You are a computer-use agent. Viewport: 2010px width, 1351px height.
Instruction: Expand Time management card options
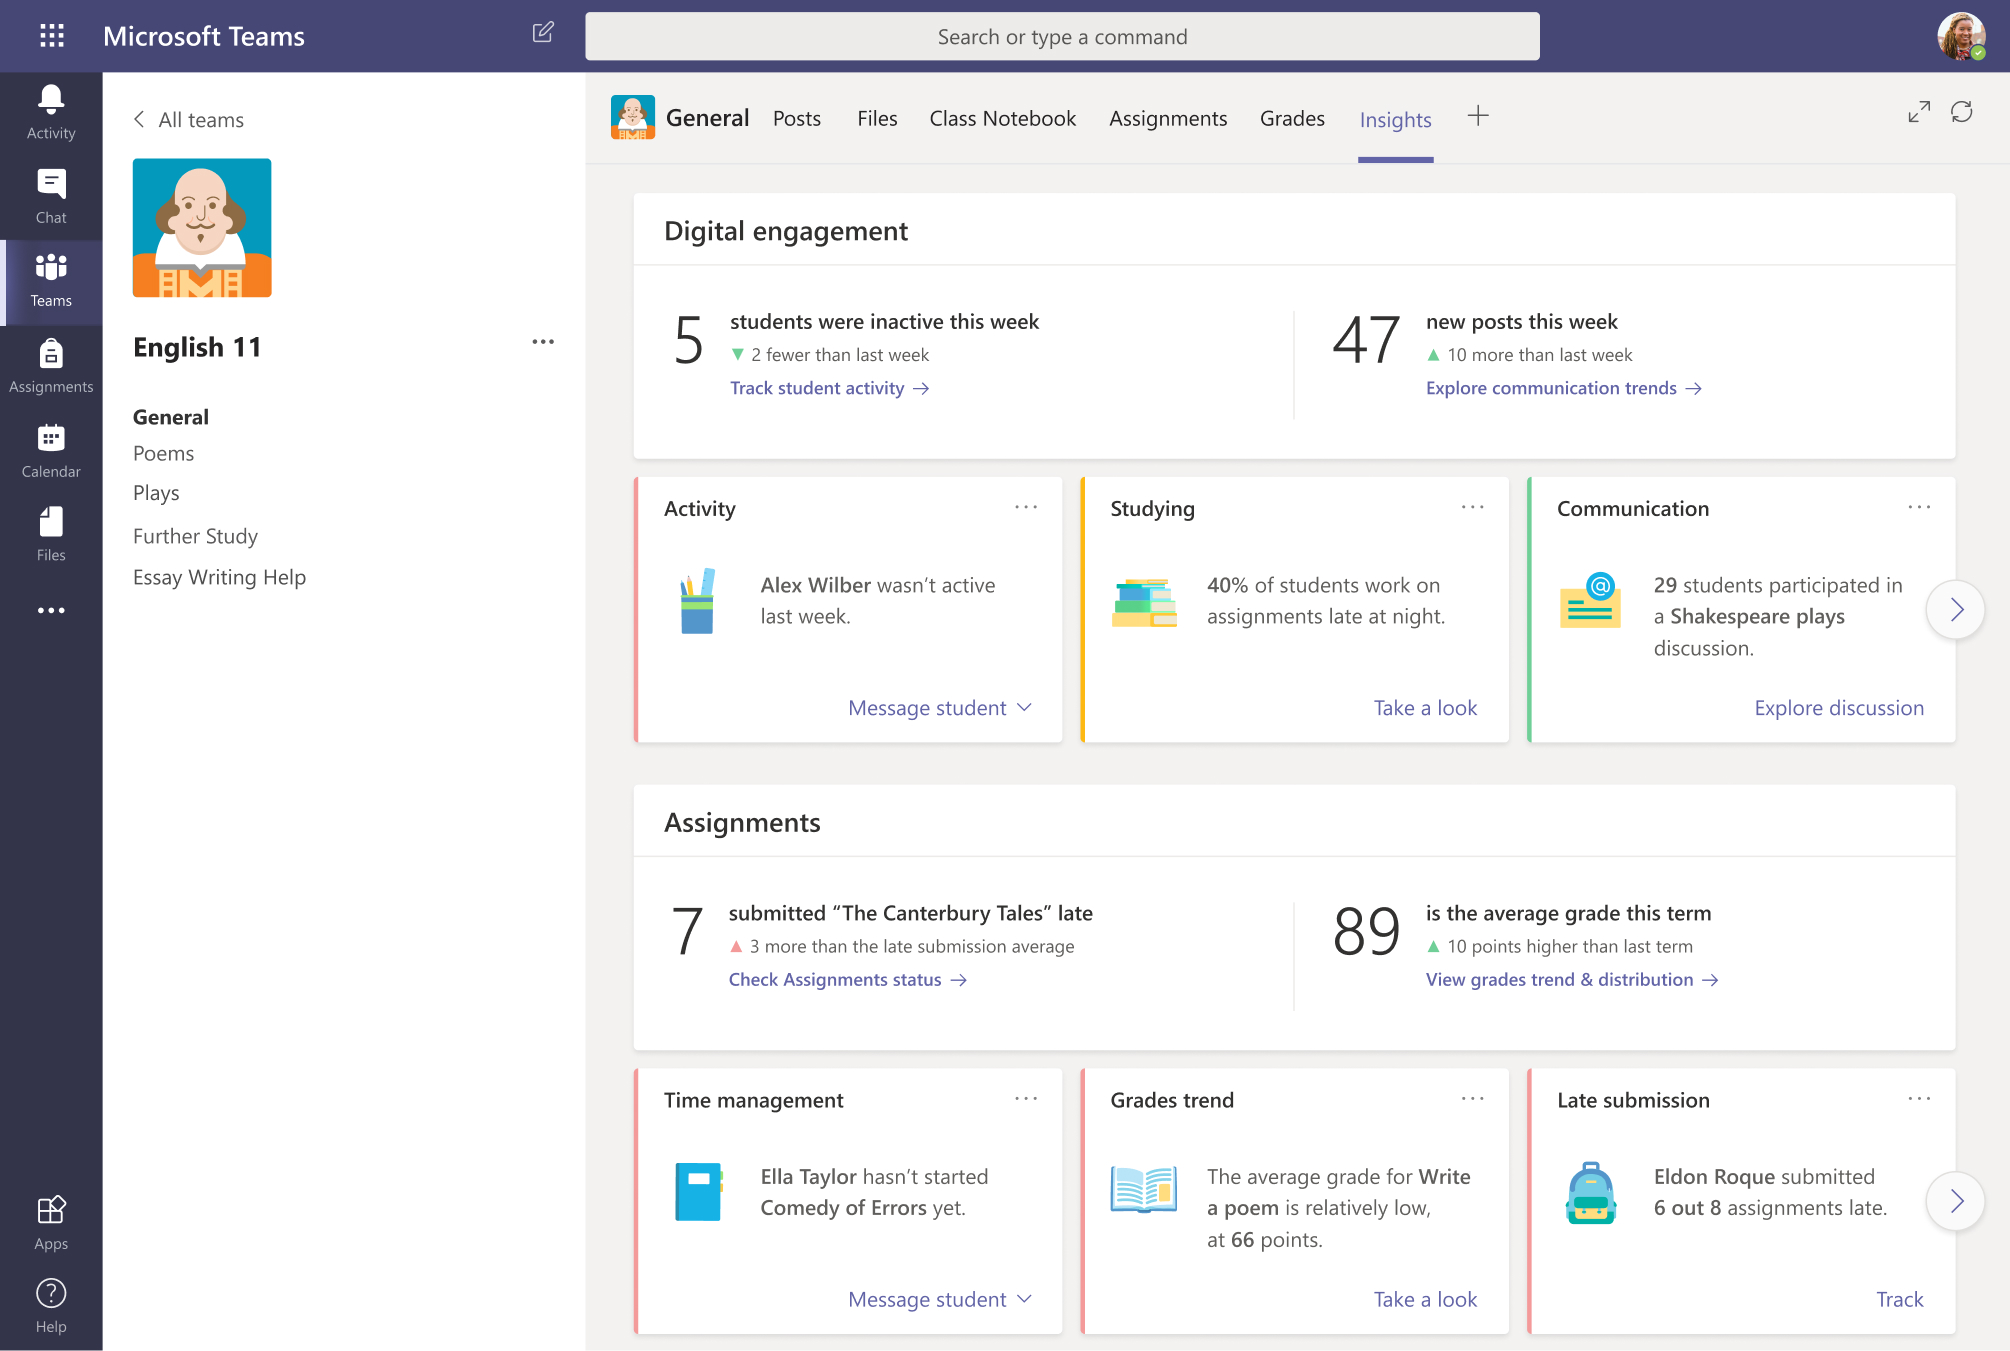(1025, 1098)
